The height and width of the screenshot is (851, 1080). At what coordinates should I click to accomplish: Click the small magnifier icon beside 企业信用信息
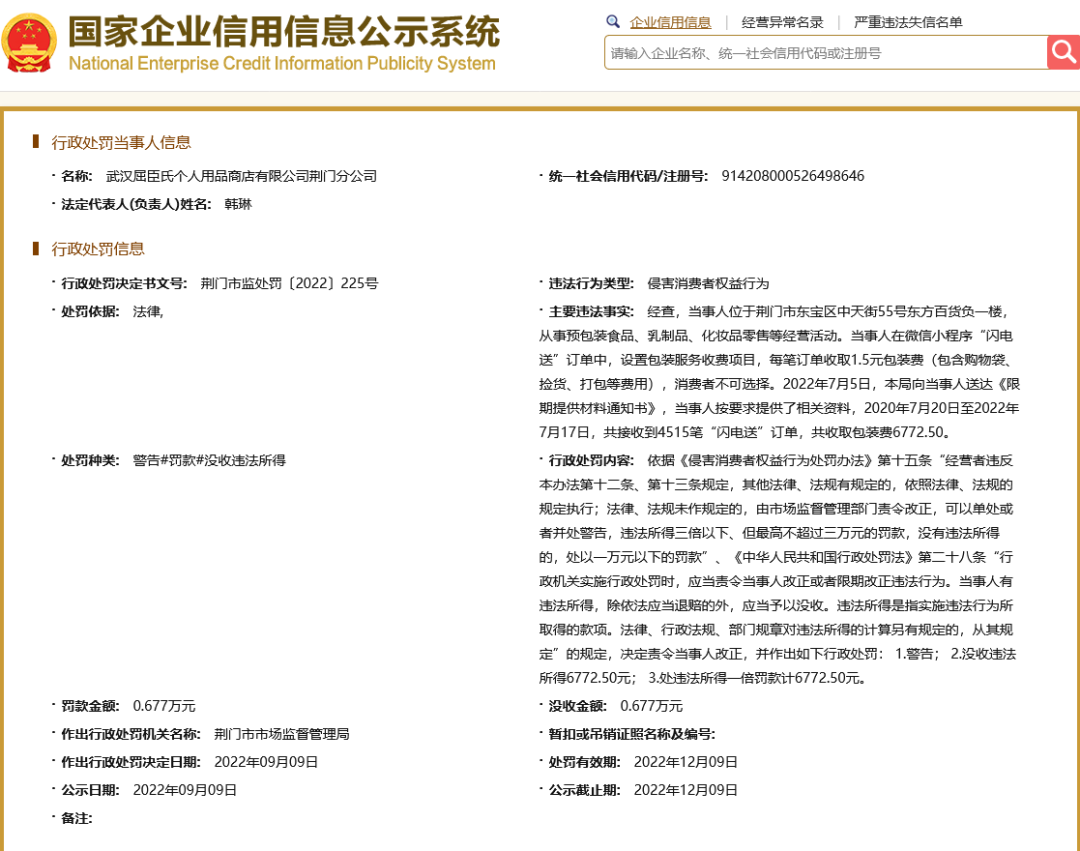point(613,22)
